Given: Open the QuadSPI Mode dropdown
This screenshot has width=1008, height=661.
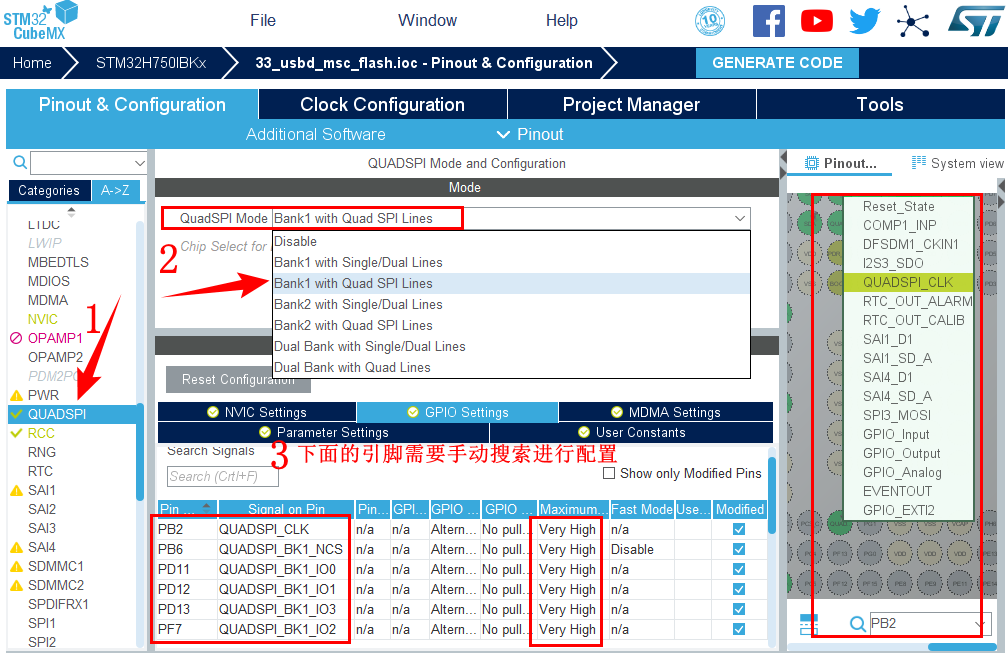Looking at the screenshot, I should pos(740,218).
